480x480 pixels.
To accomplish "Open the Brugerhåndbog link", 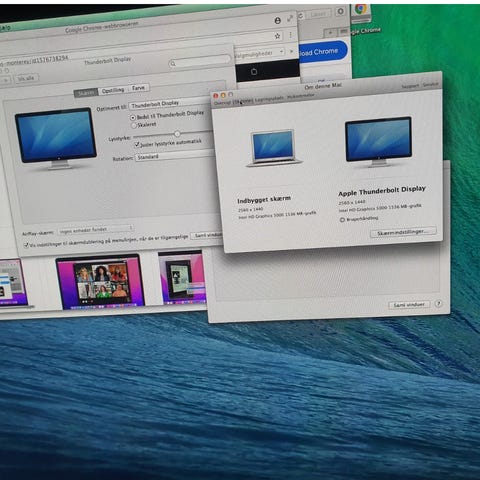I will coord(362,218).
